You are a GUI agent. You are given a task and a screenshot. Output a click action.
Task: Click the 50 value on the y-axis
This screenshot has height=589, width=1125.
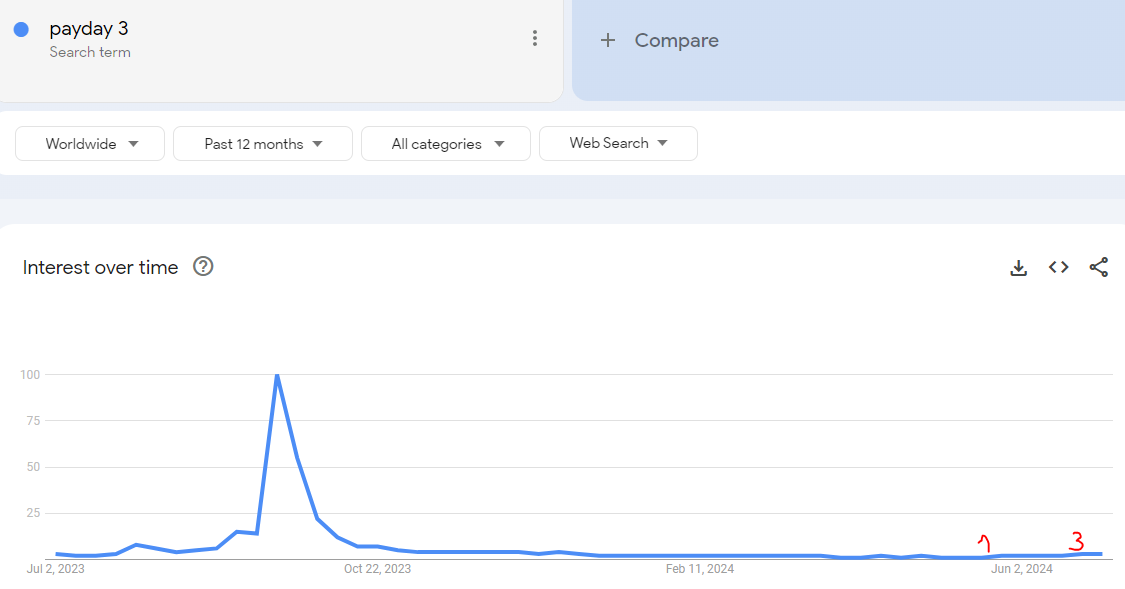[x=33, y=467]
